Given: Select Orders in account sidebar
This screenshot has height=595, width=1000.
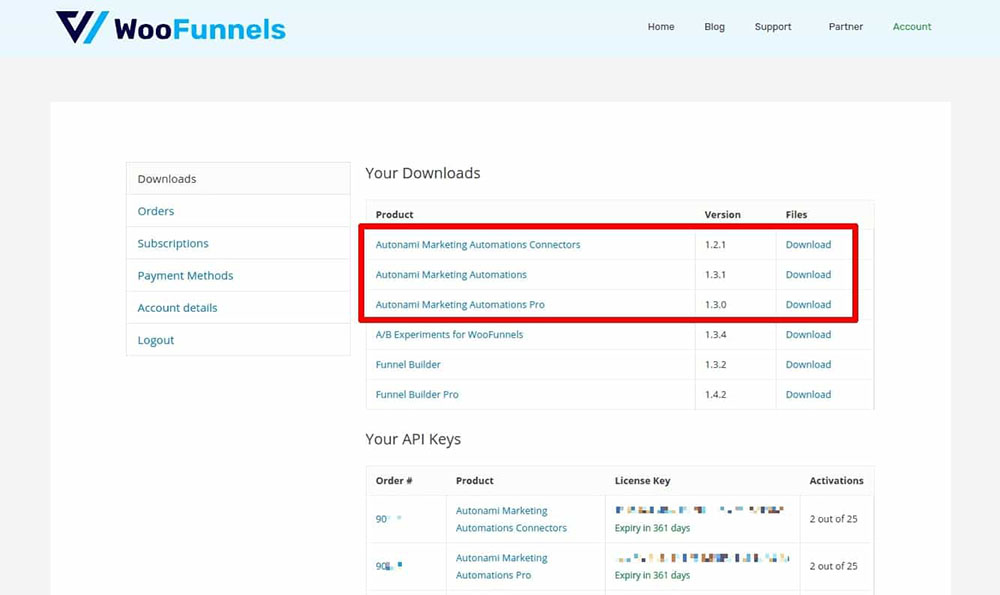Looking at the screenshot, I should (238, 211).
